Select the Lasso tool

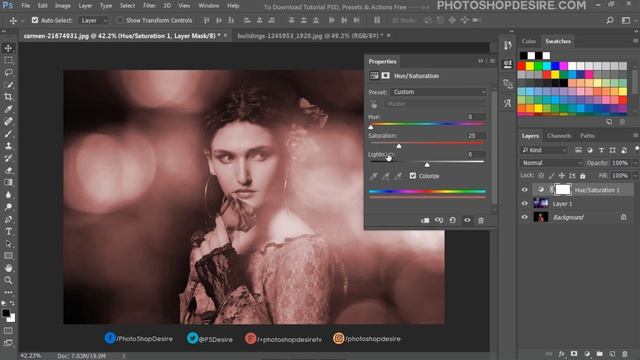click(x=8, y=73)
